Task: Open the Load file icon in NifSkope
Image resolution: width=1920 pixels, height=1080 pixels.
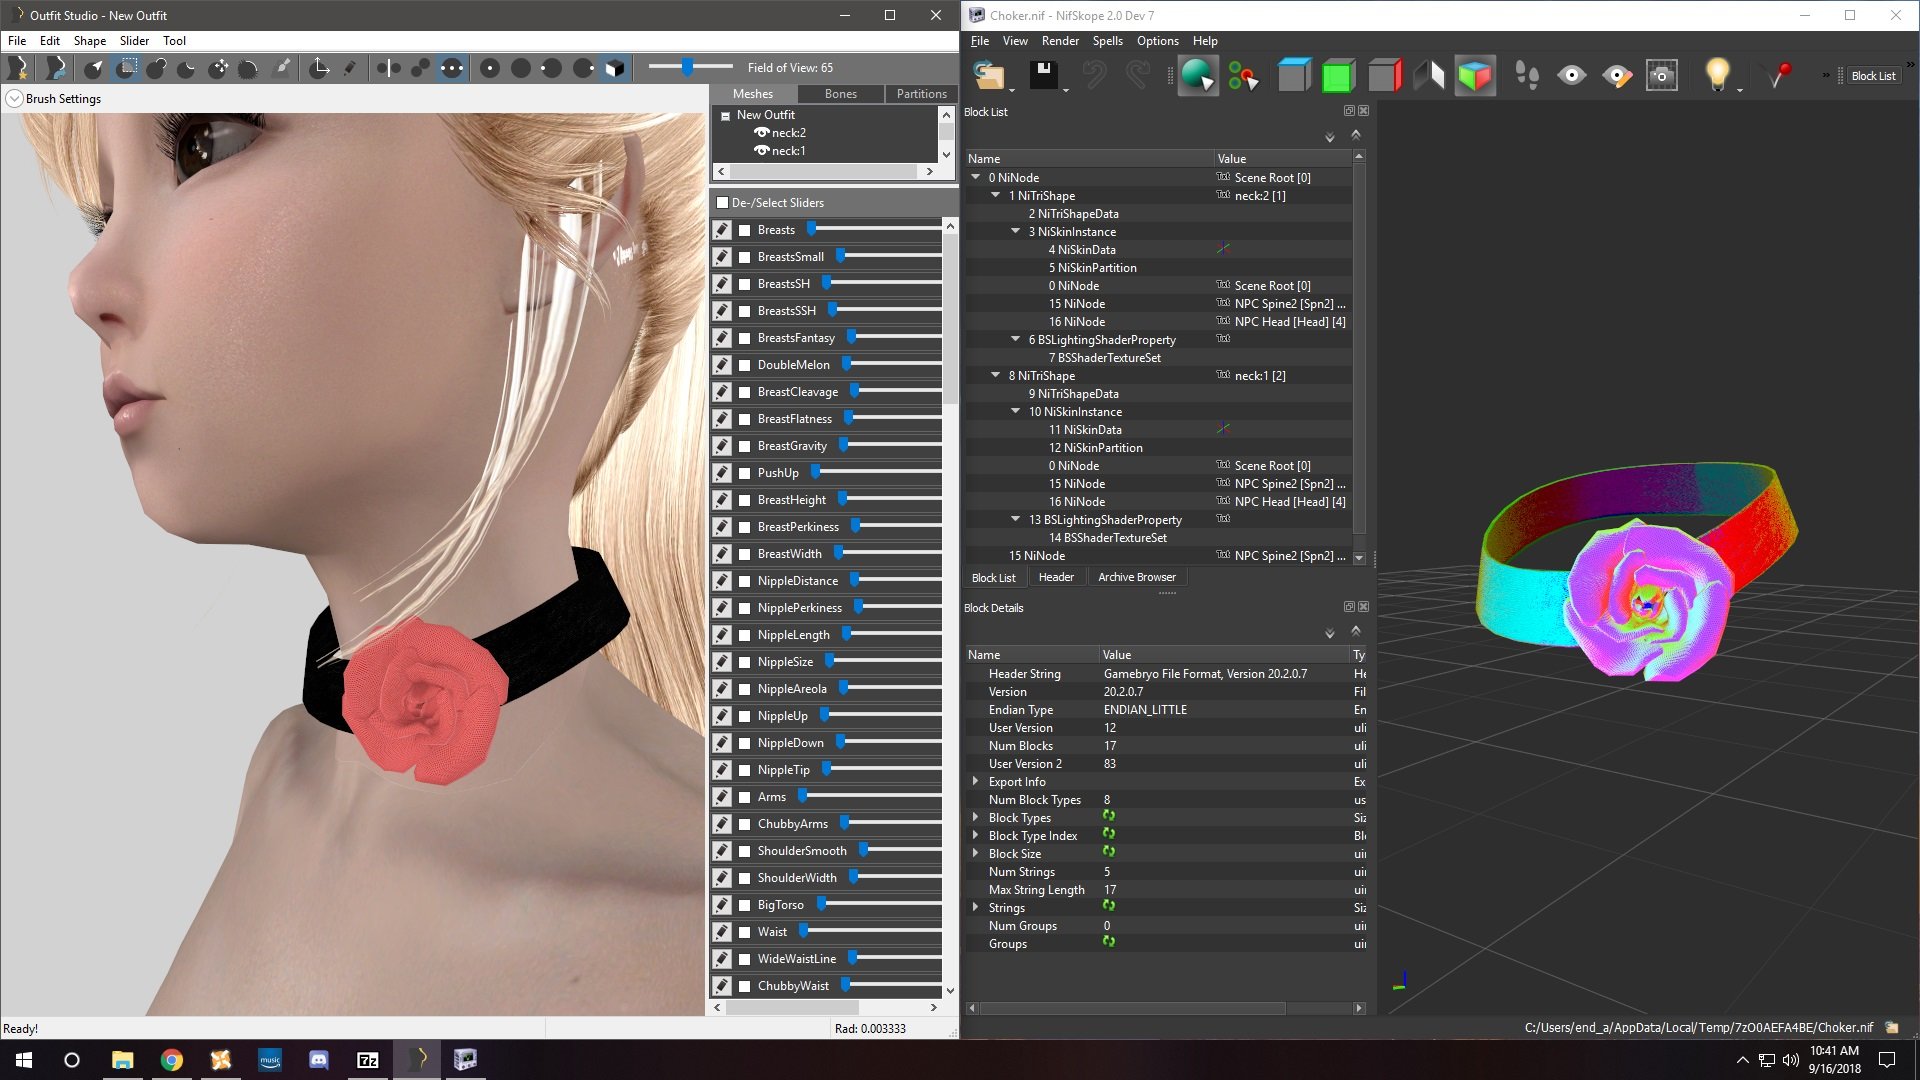Action: click(989, 76)
